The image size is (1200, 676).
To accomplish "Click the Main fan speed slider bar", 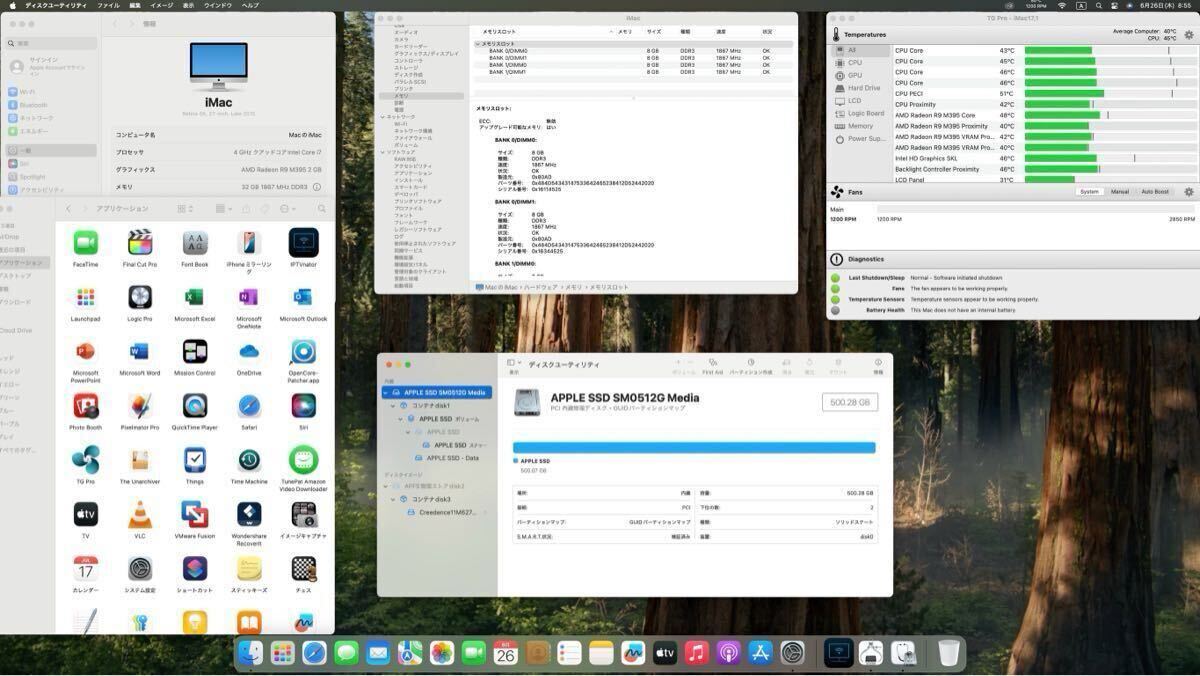I will (1036, 209).
